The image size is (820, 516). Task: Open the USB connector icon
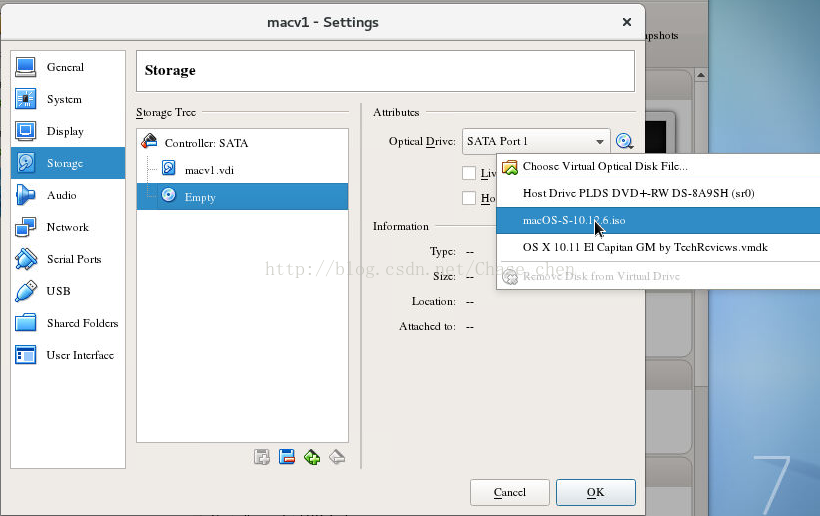click(x=26, y=291)
